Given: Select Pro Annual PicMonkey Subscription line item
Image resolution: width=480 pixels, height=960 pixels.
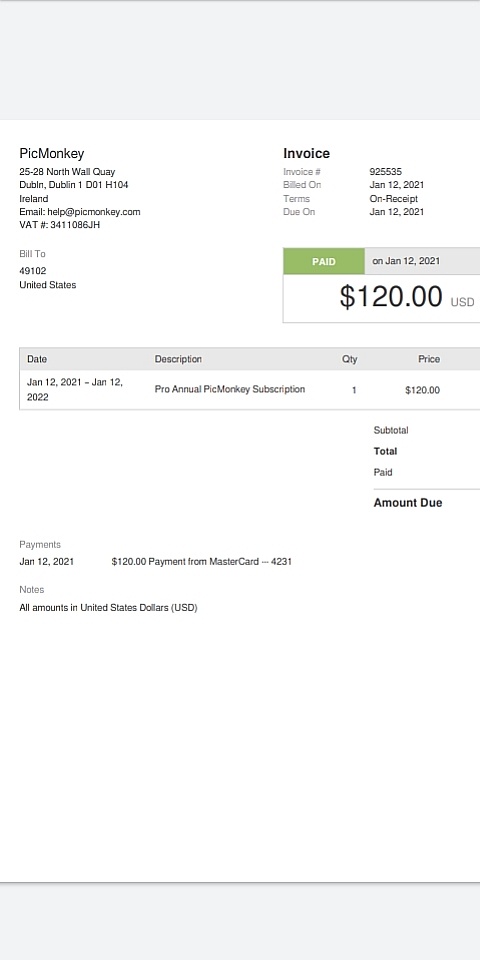Looking at the screenshot, I should [230, 389].
